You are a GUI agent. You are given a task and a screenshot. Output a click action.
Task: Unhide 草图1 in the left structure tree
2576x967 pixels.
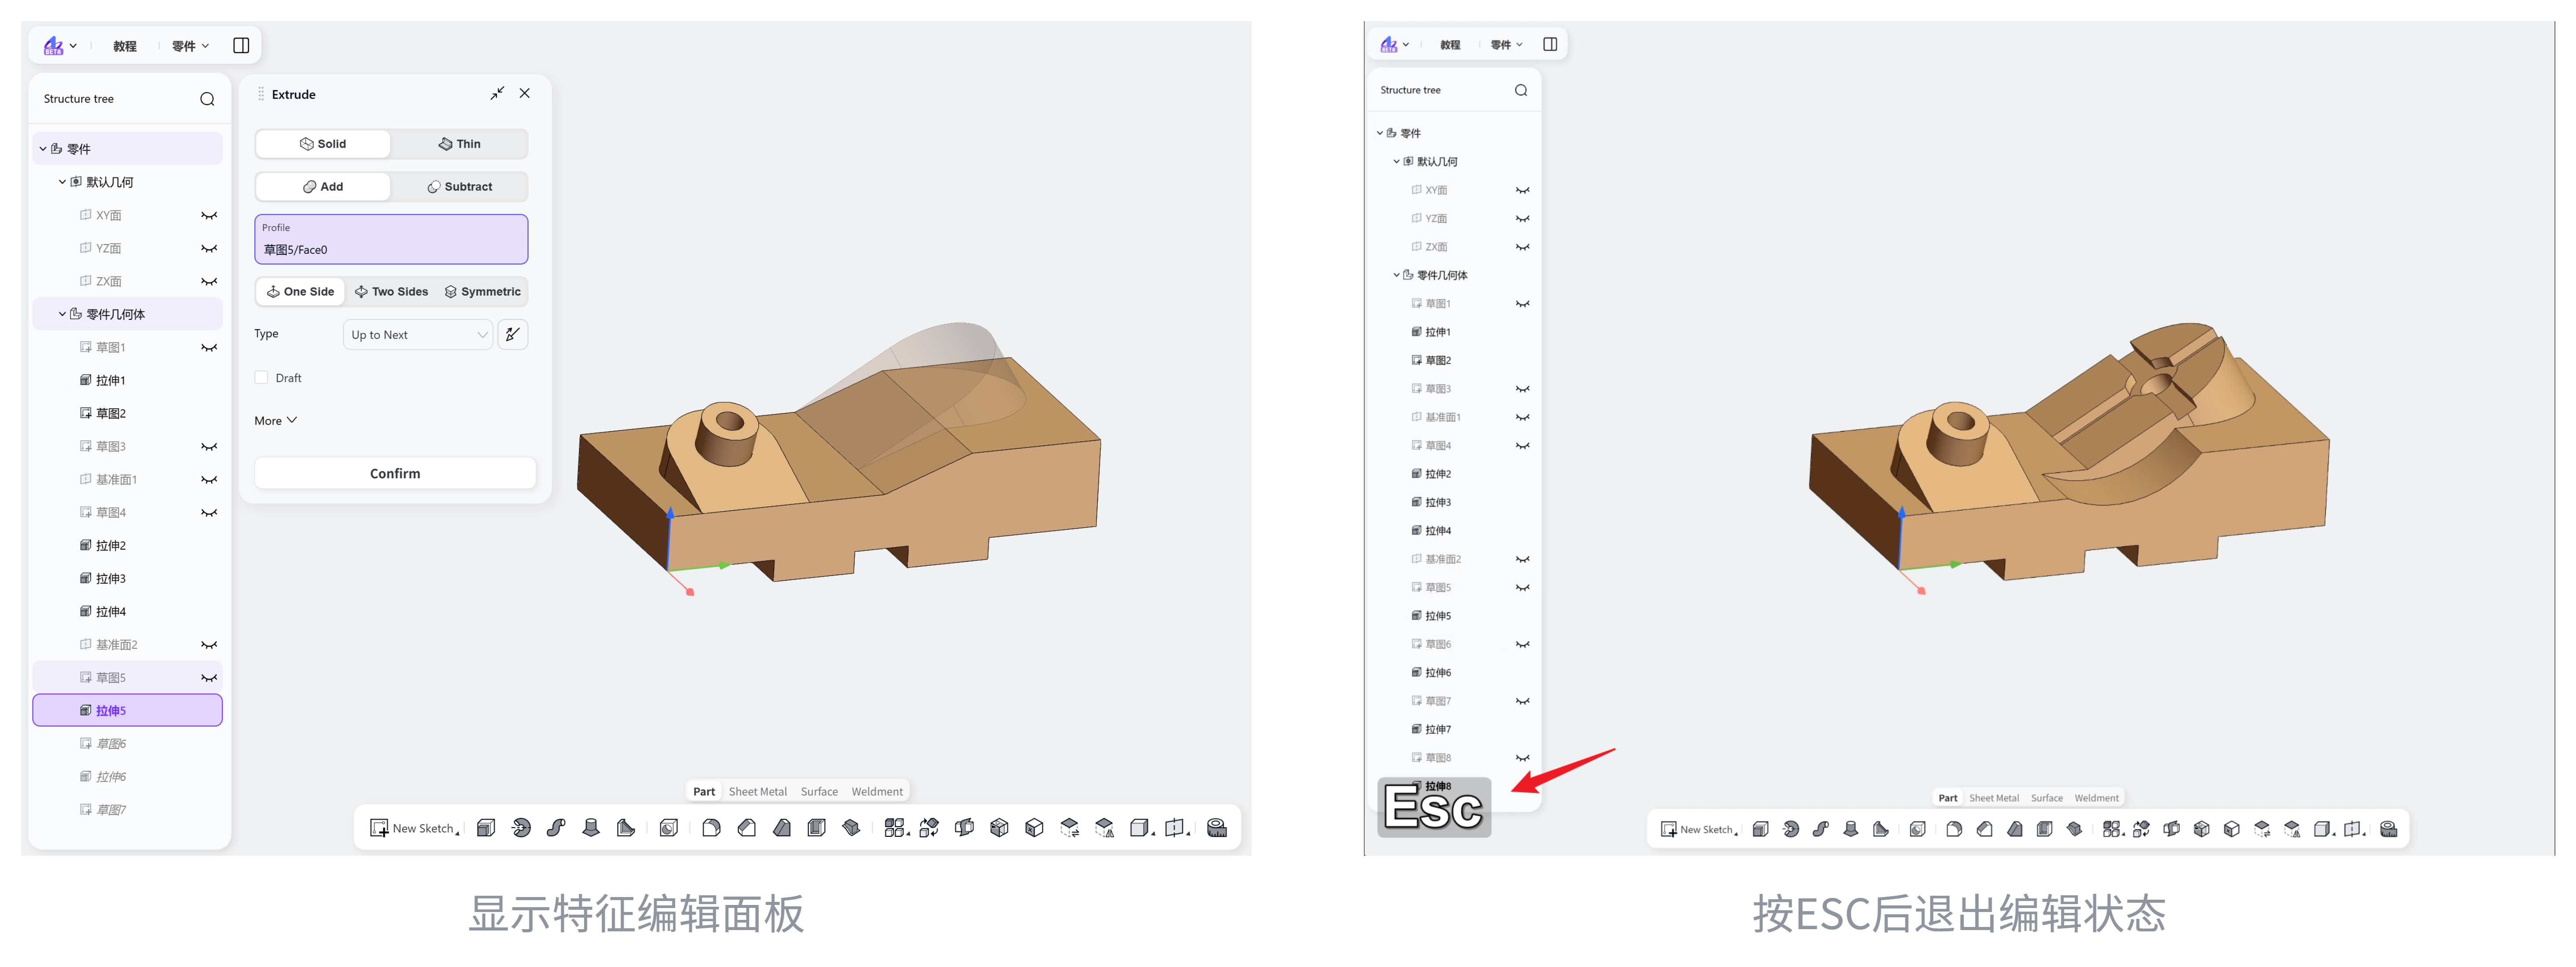(x=209, y=348)
